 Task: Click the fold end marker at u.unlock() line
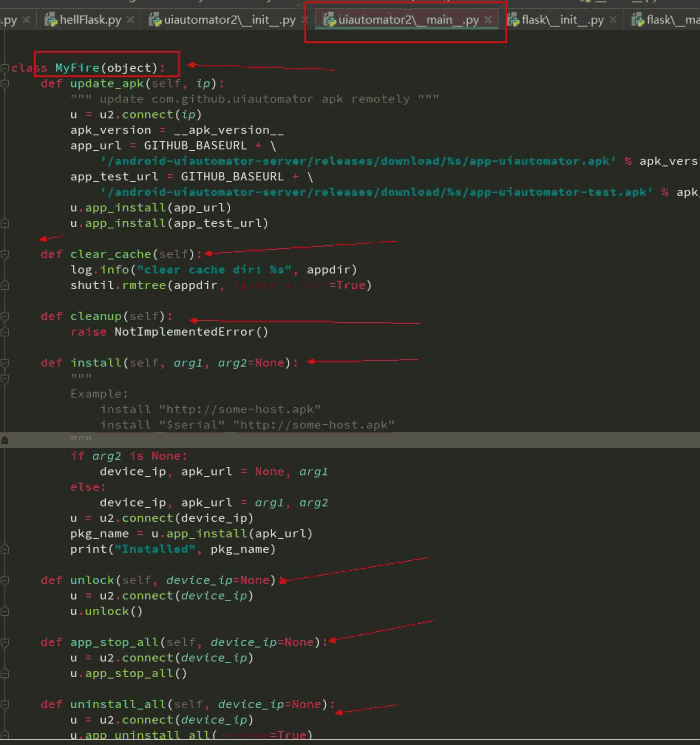click(x=5, y=611)
